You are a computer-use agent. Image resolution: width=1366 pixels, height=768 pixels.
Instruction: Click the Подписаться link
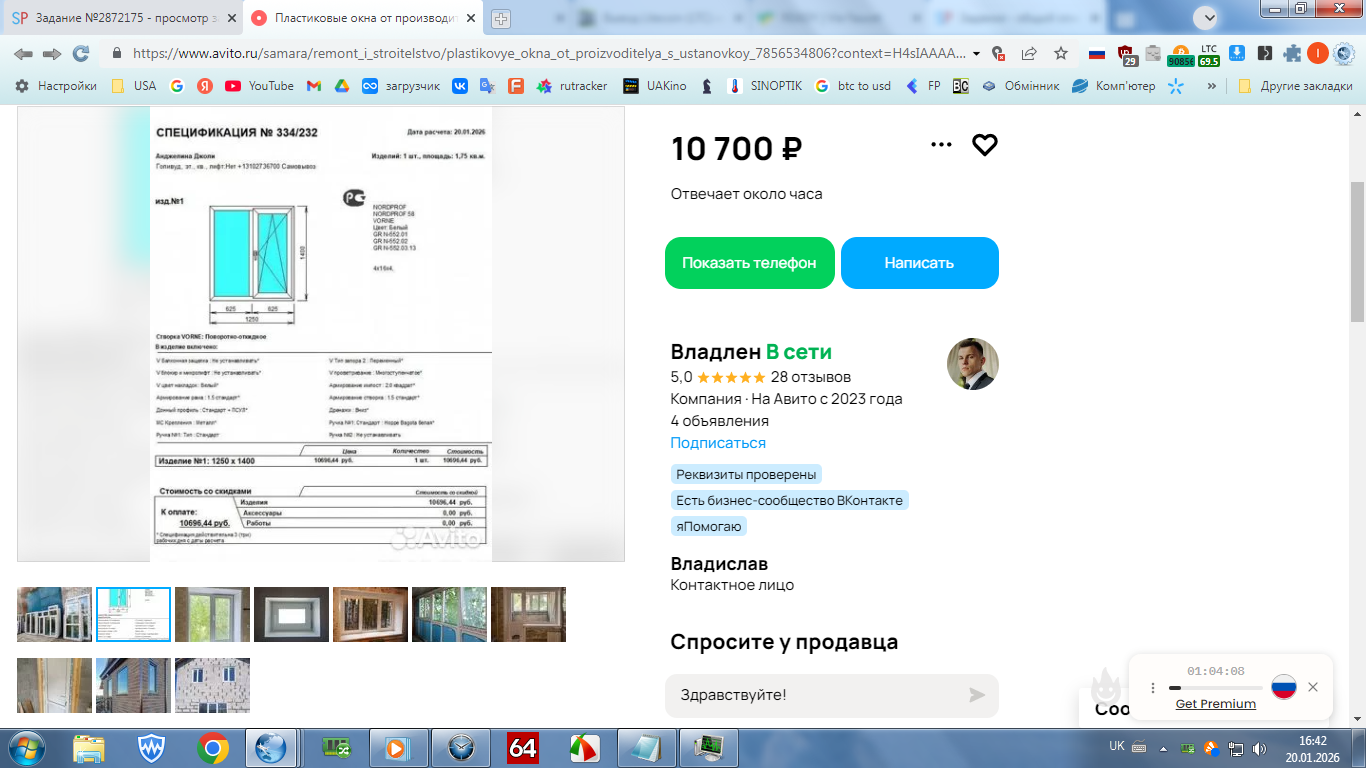(718, 443)
